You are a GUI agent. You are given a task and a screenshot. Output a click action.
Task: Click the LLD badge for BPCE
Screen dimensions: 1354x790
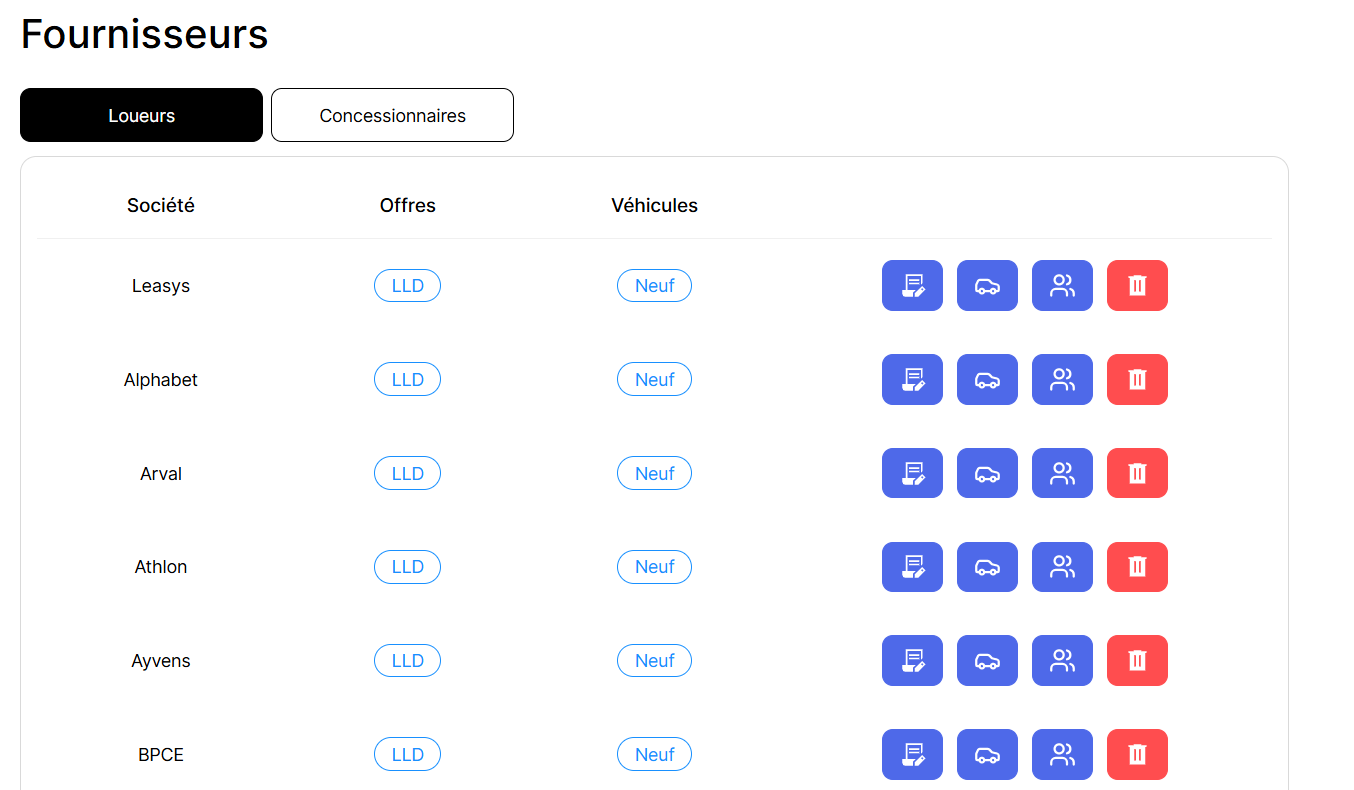pos(407,755)
